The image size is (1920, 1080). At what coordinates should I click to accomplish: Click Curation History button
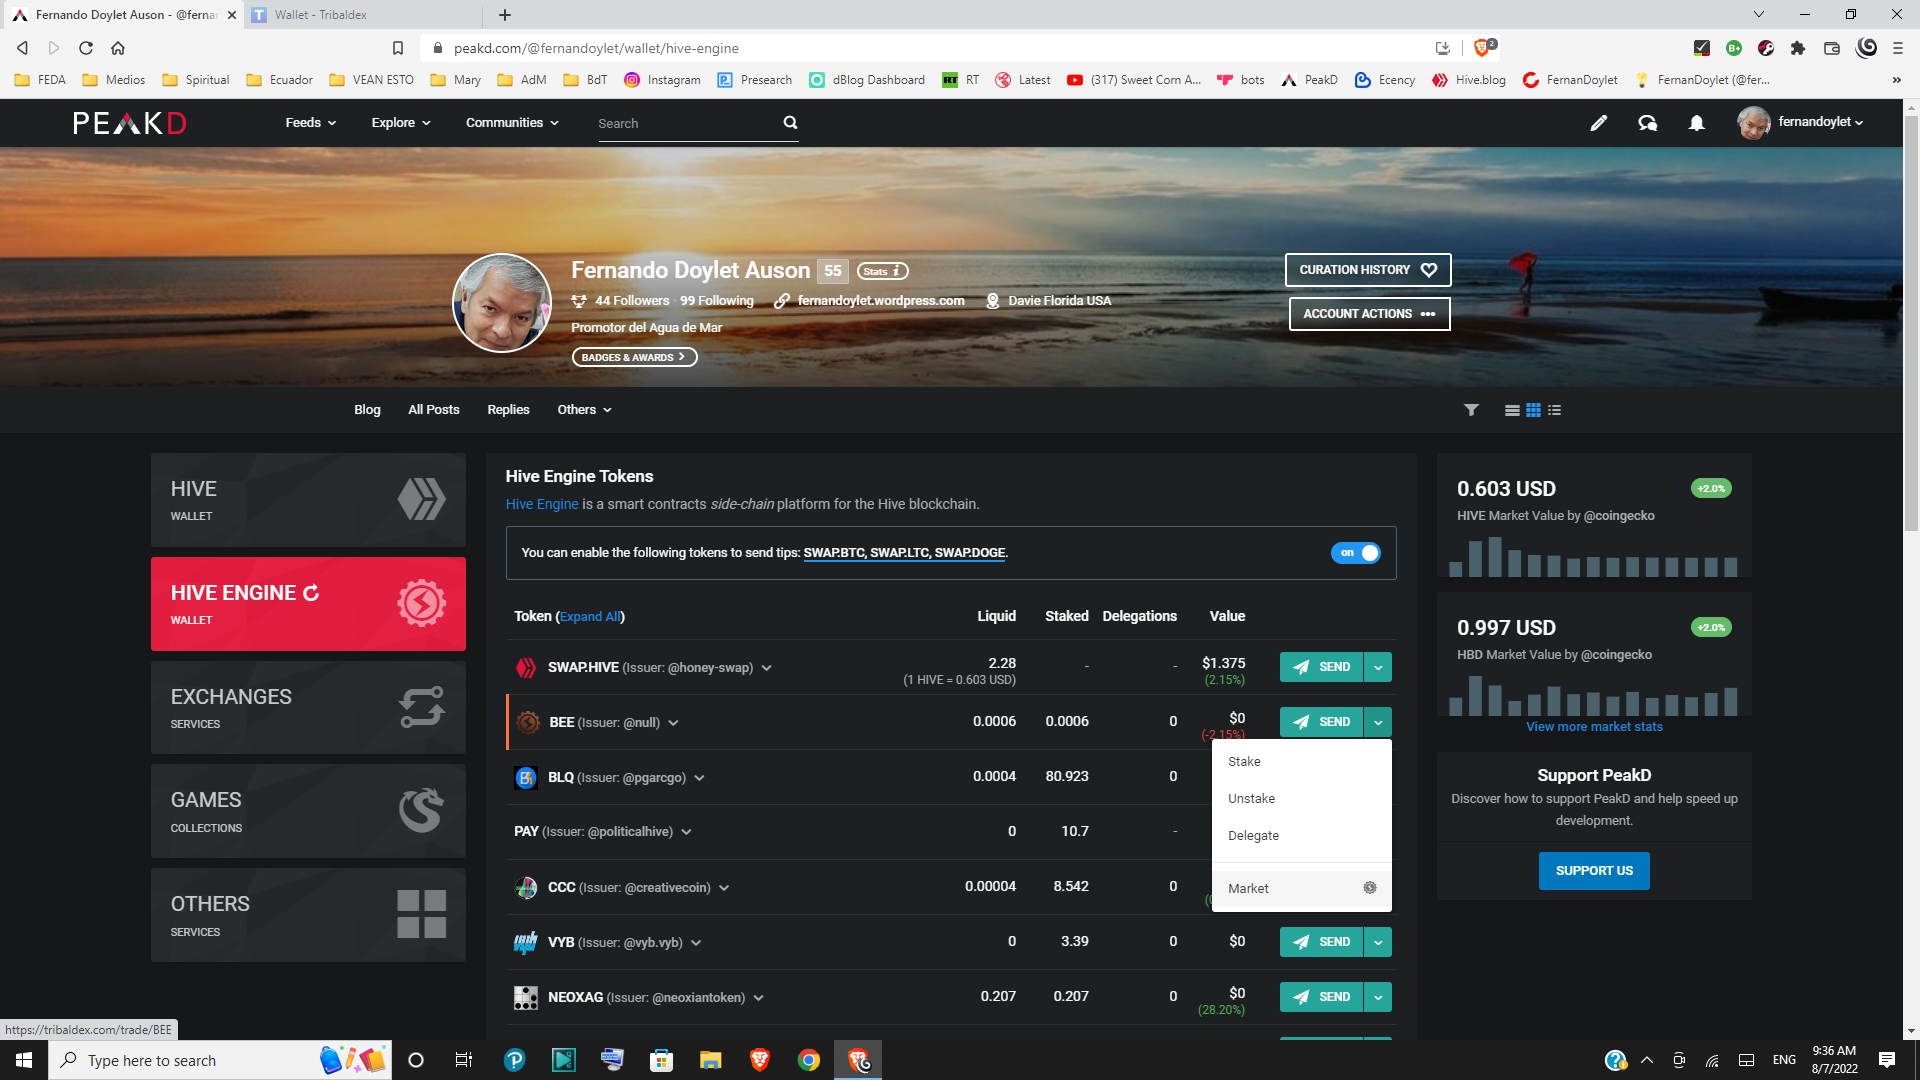coord(1368,270)
